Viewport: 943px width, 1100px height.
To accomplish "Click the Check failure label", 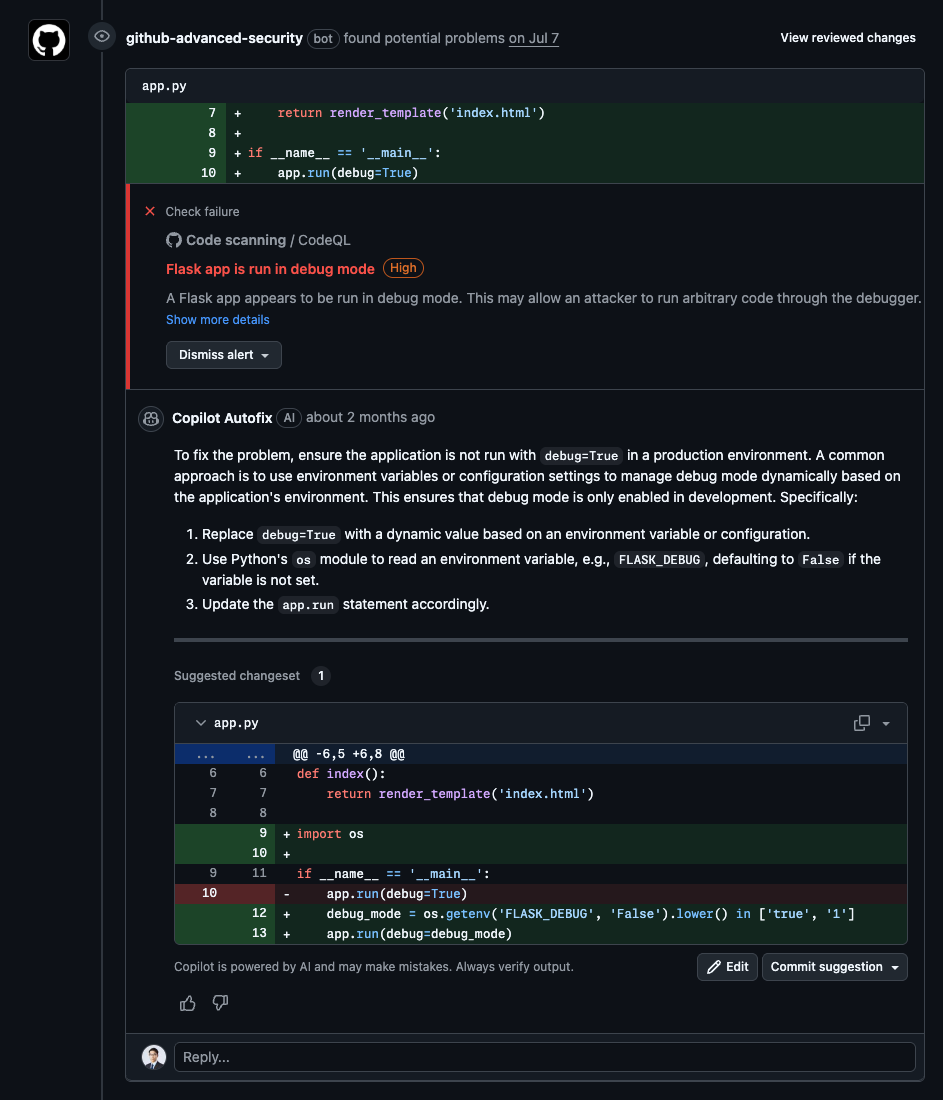I will (x=202, y=212).
